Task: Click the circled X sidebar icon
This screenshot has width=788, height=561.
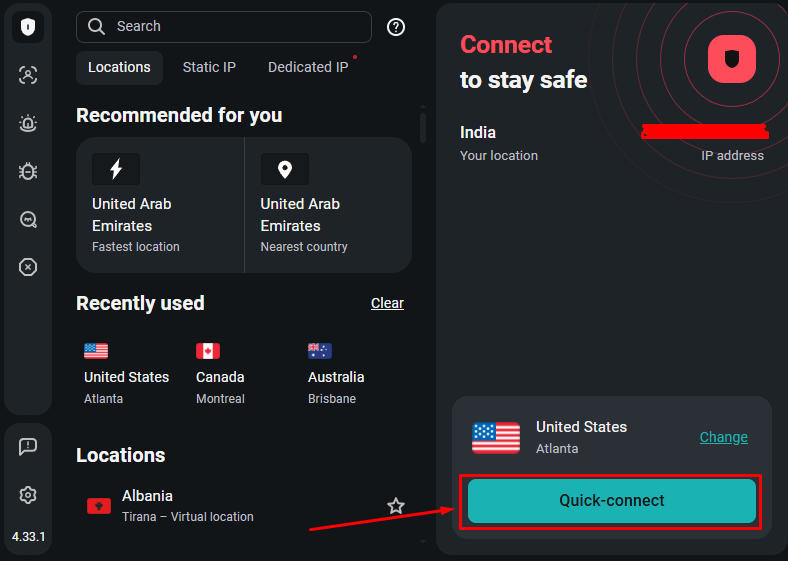Action: (x=28, y=267)
